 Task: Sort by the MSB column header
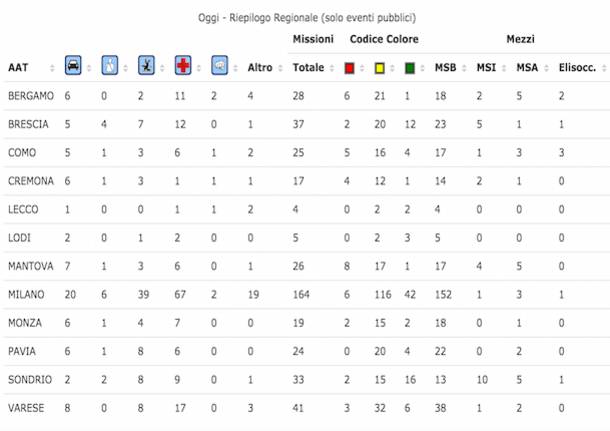click(445, 68)
